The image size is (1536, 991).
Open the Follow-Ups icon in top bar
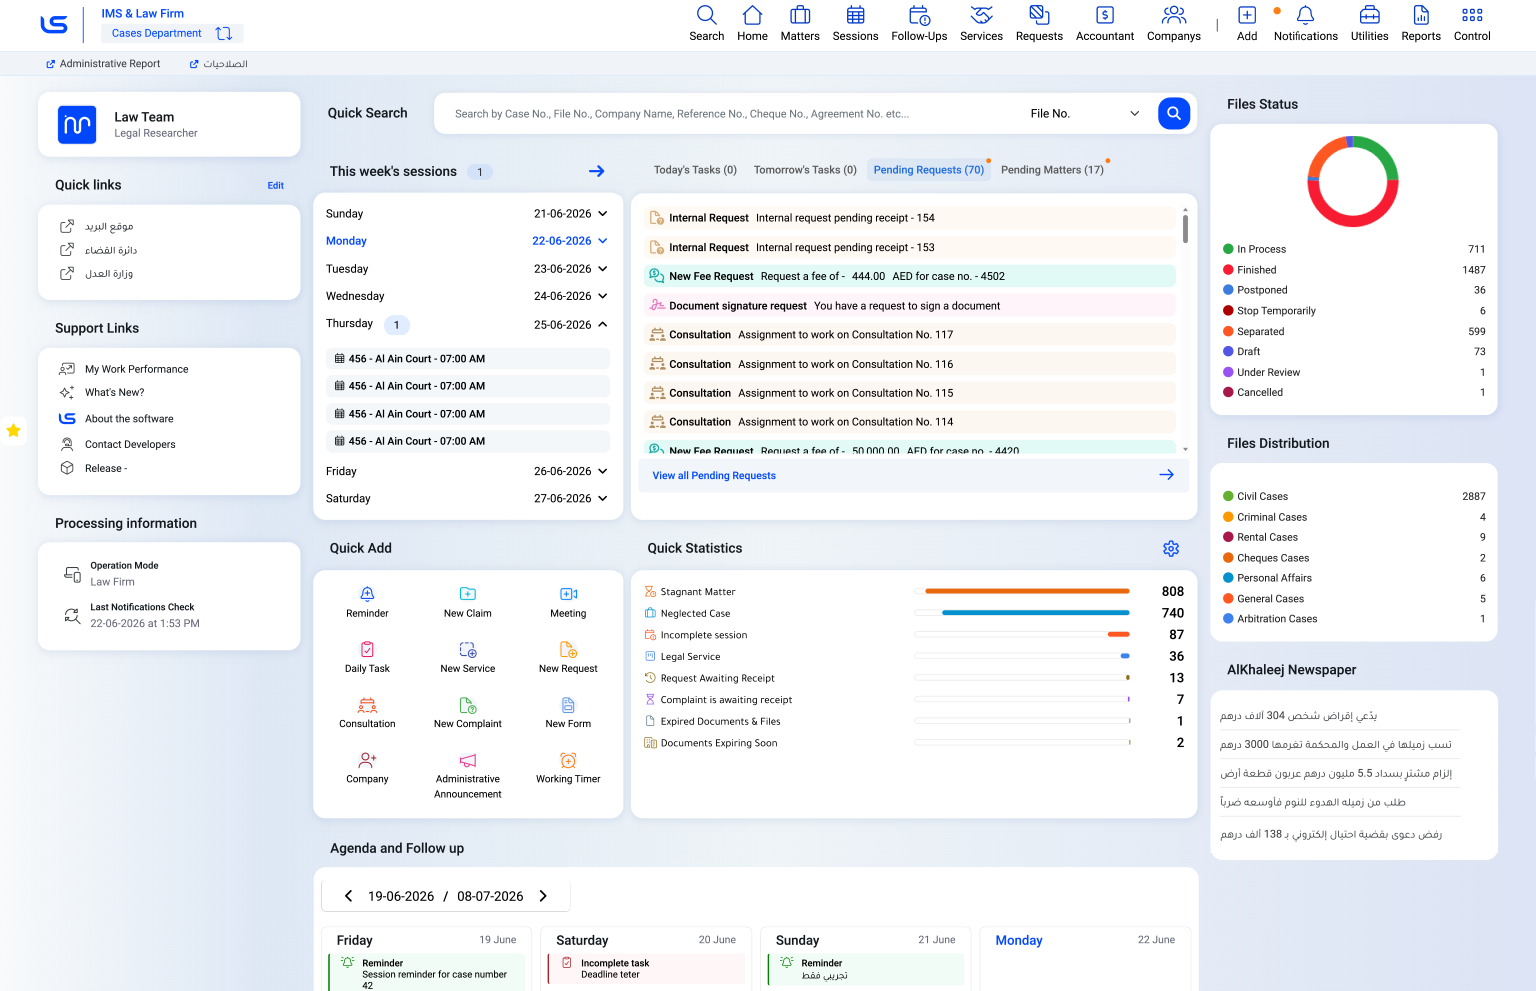(919, 15)
